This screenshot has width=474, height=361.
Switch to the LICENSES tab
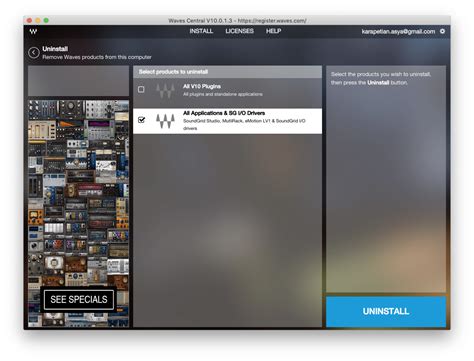[x=239, y=31]
